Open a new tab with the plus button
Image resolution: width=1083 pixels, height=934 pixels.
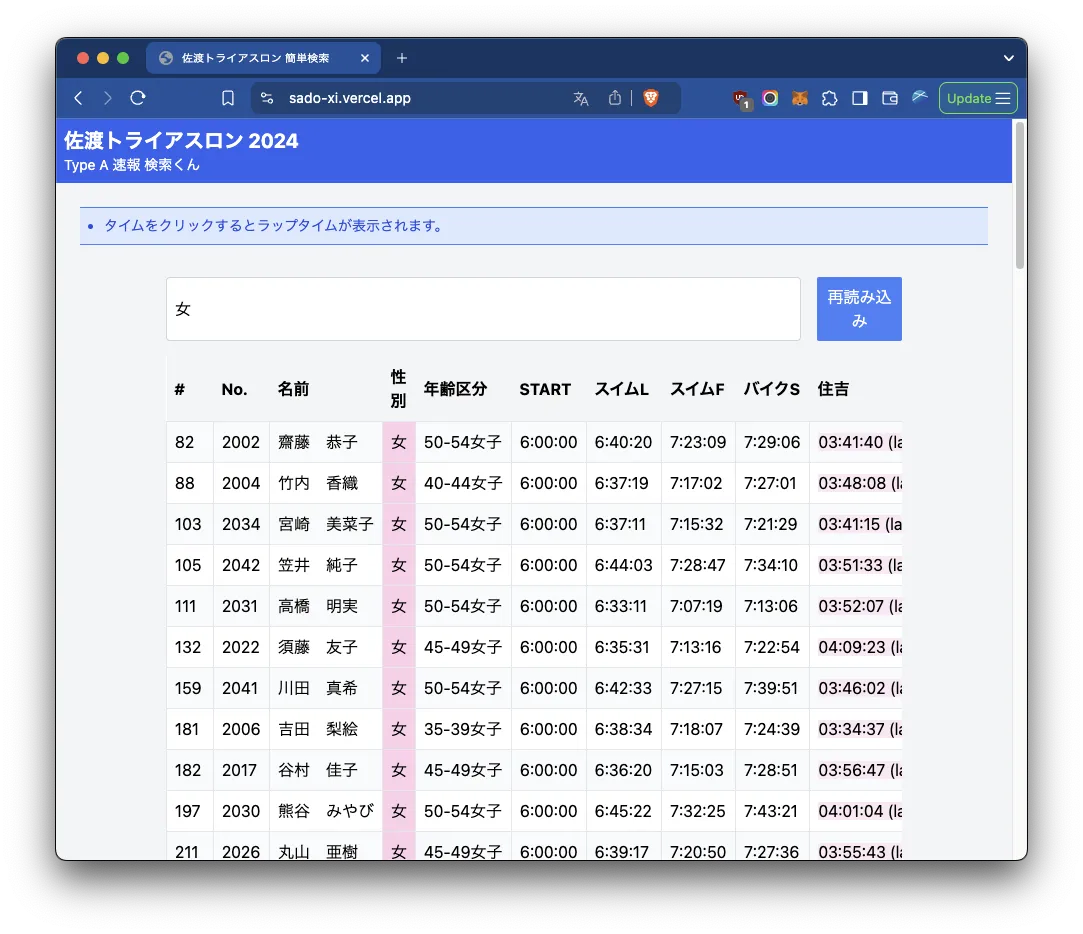(x=402, y=58)
